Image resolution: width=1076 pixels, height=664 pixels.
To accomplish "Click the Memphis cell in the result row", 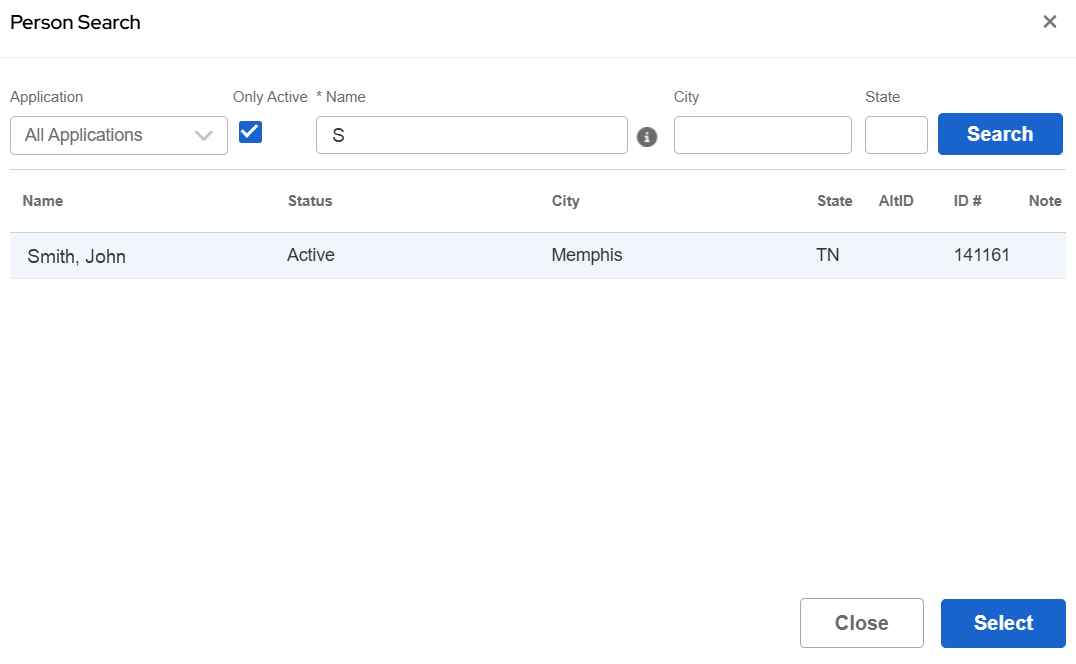I will coord(587,255).
